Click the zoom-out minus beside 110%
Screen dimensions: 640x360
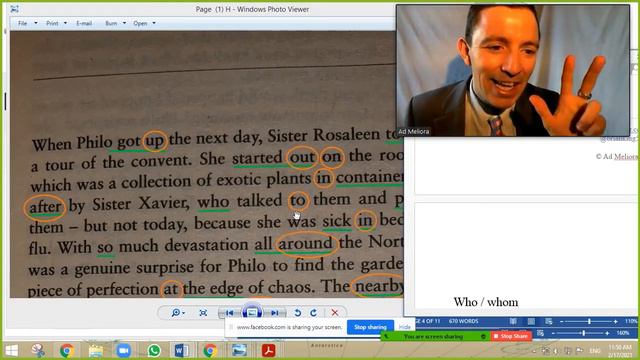pyautogui.click(x=562, y=322)
